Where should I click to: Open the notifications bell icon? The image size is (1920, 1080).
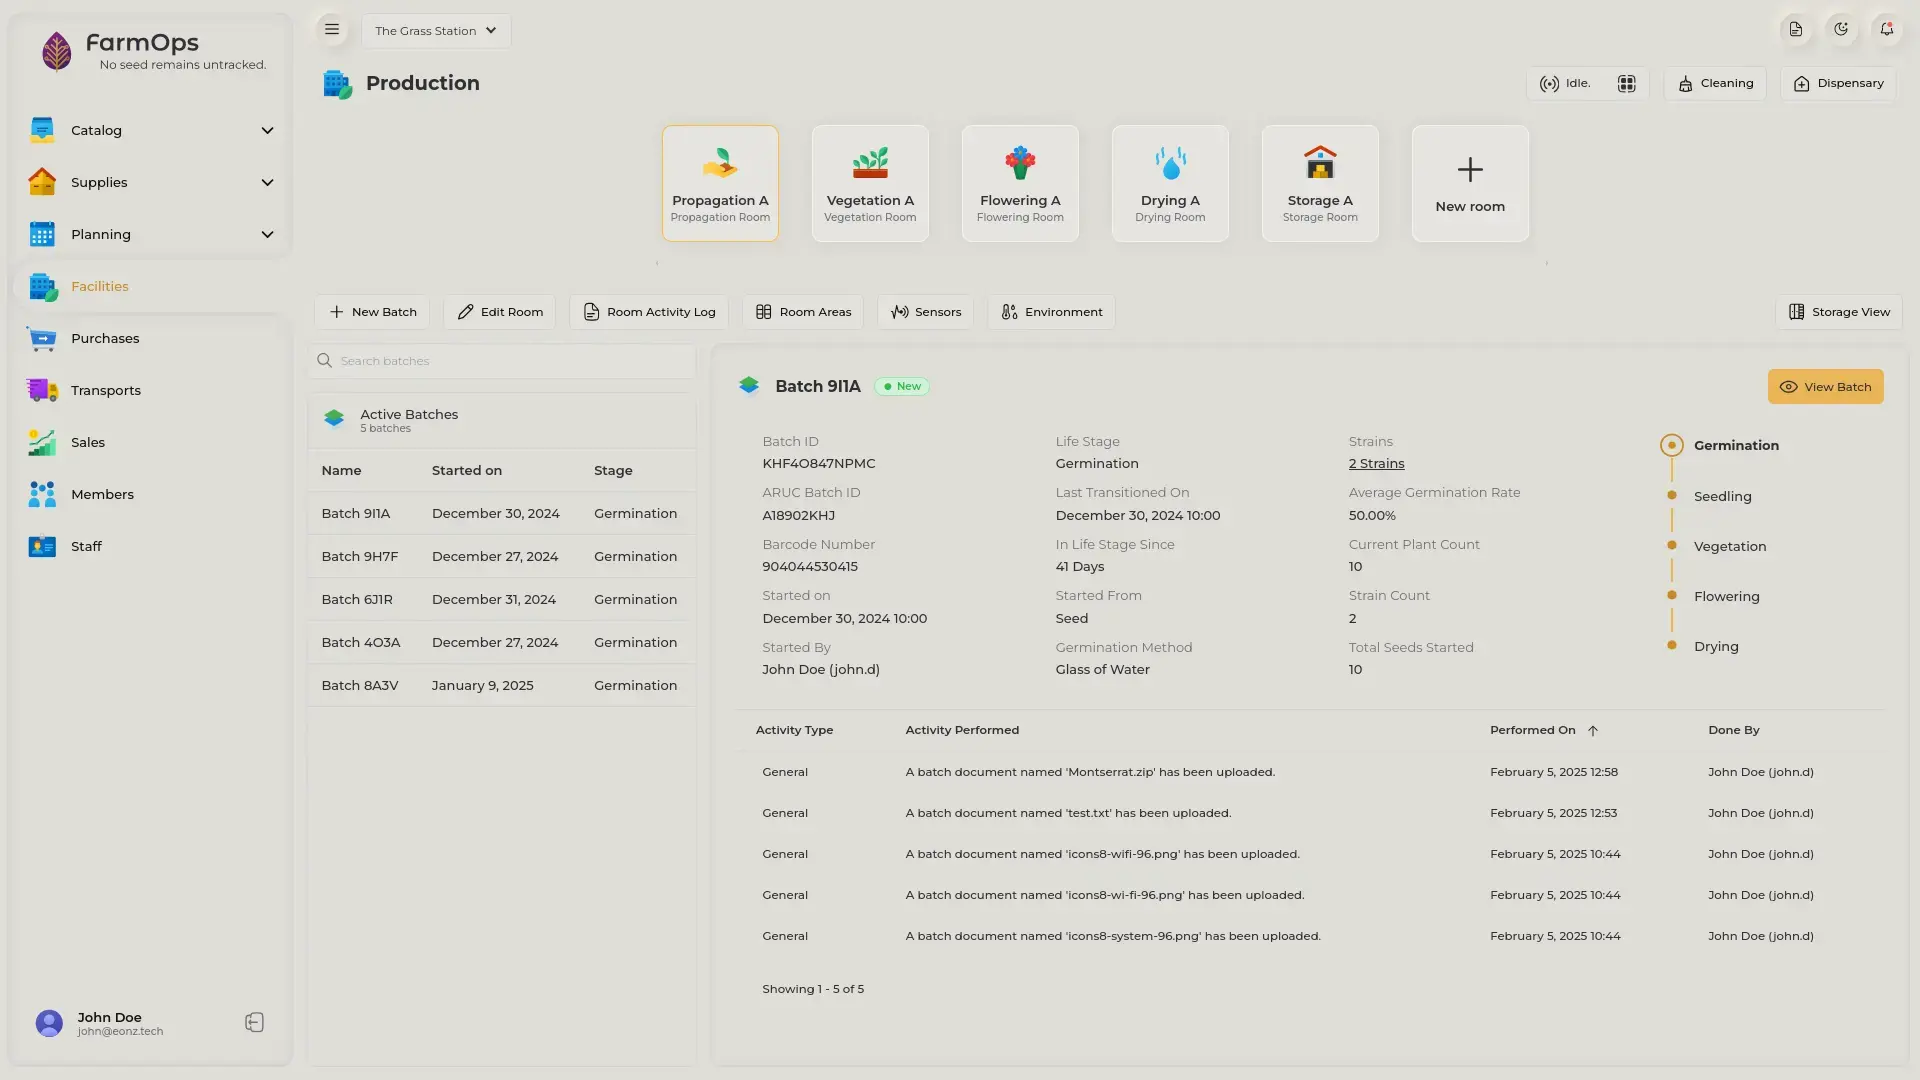(1886, 30)
